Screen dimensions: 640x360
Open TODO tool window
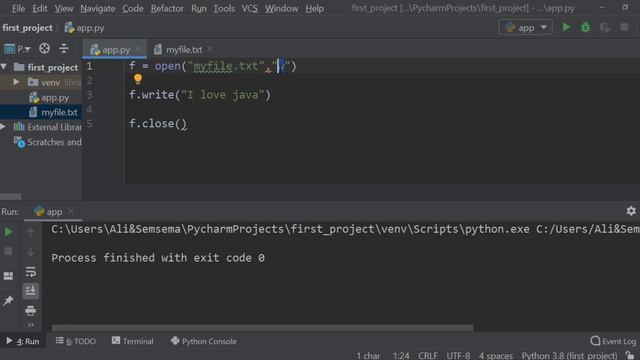coord(76,341)
